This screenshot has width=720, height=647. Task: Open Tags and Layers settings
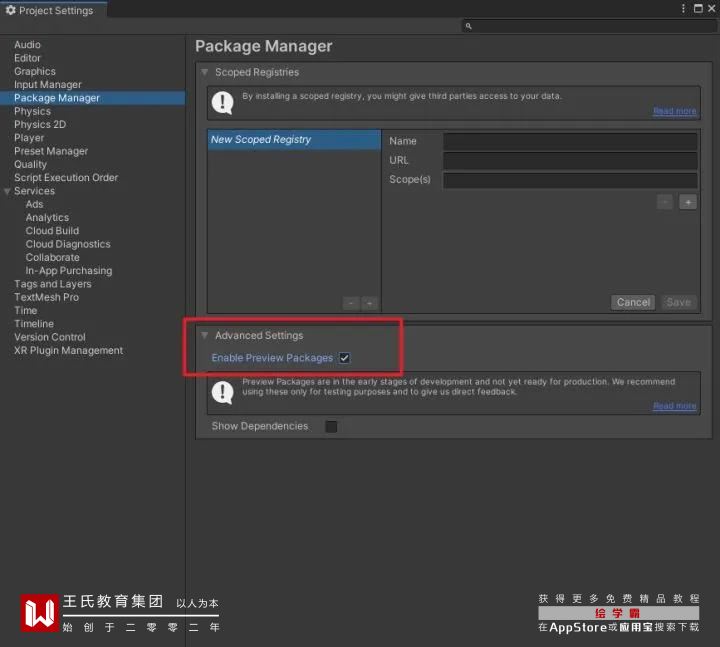click(53, 284)
